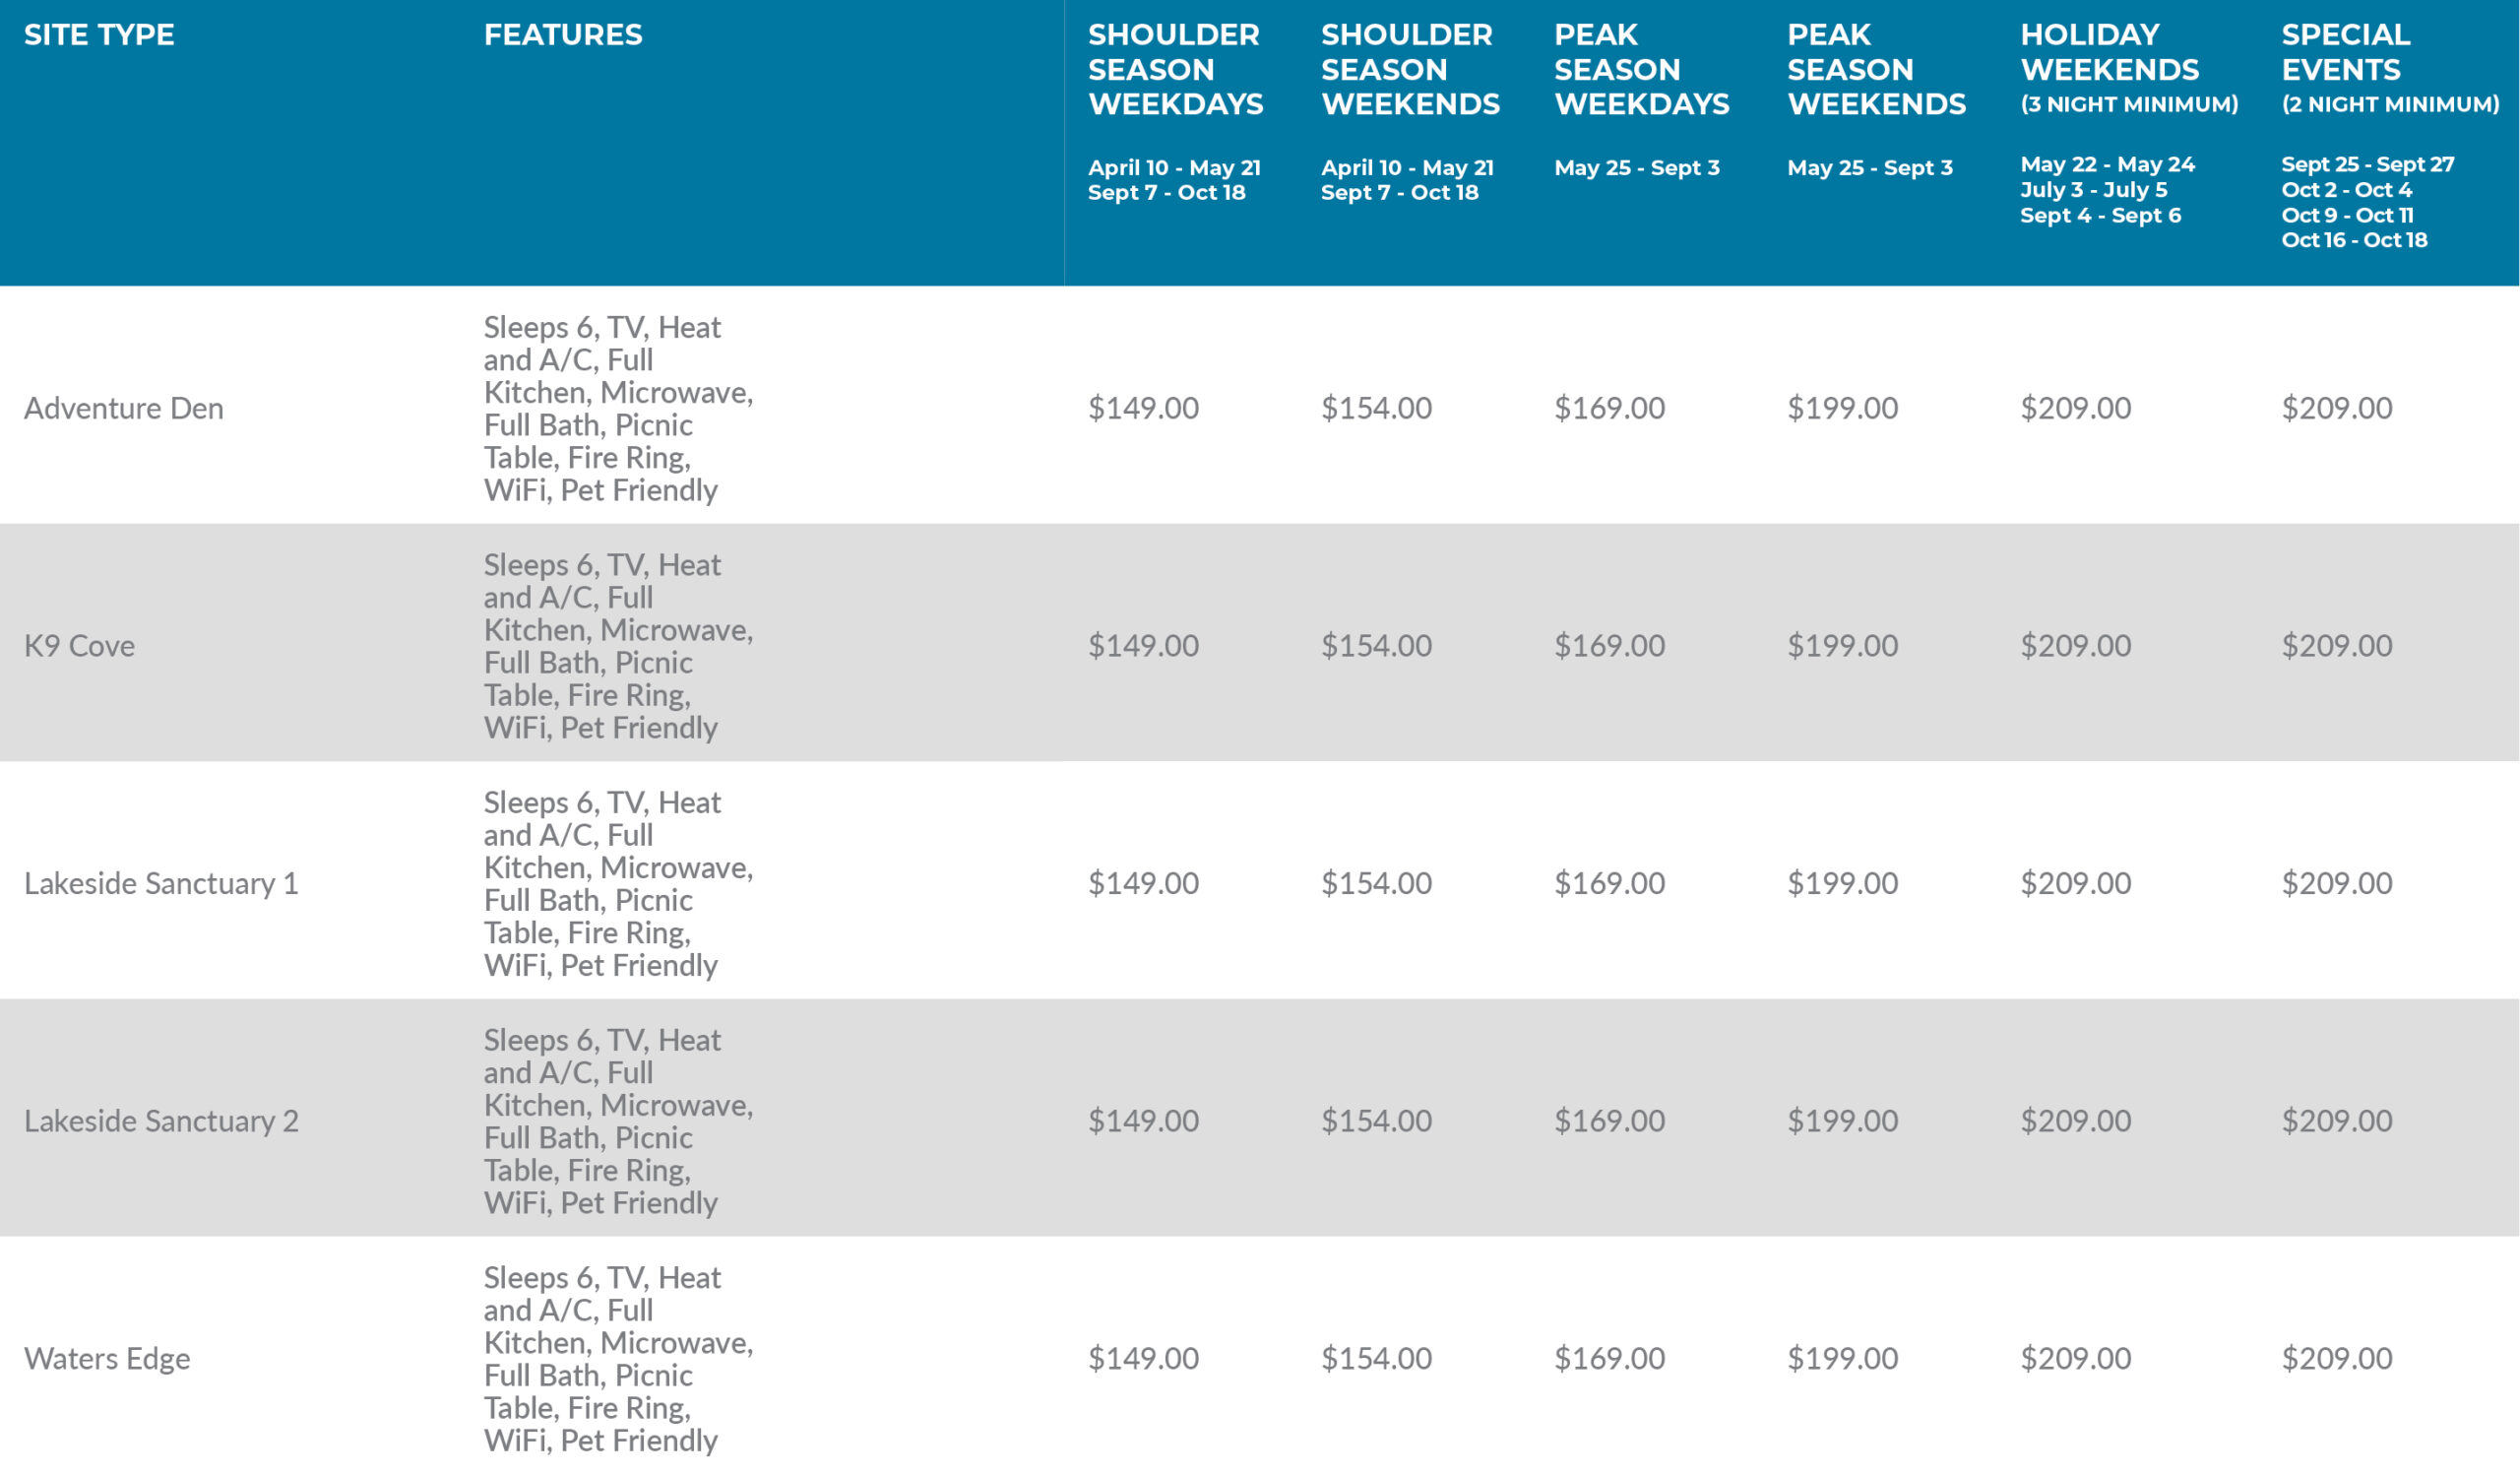Click the Features column header

563,35
